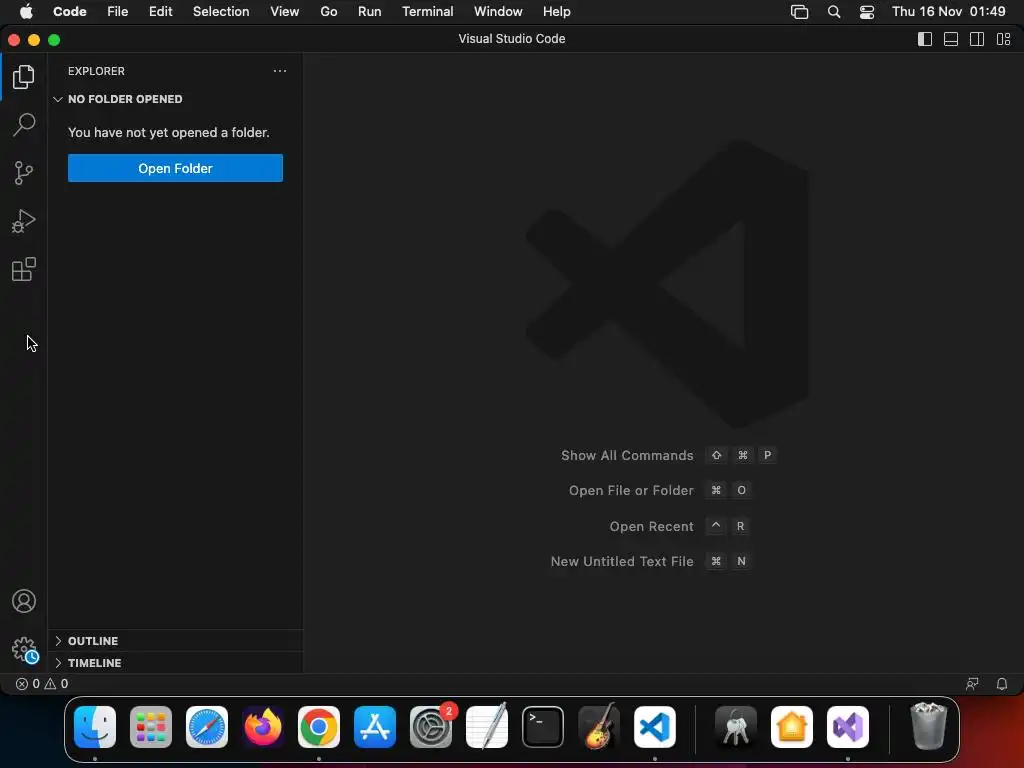Viewport: 1024px width, 768px height.
Task: Open the Accounts icon in activity bar
Action: click(x=24, y=601)
